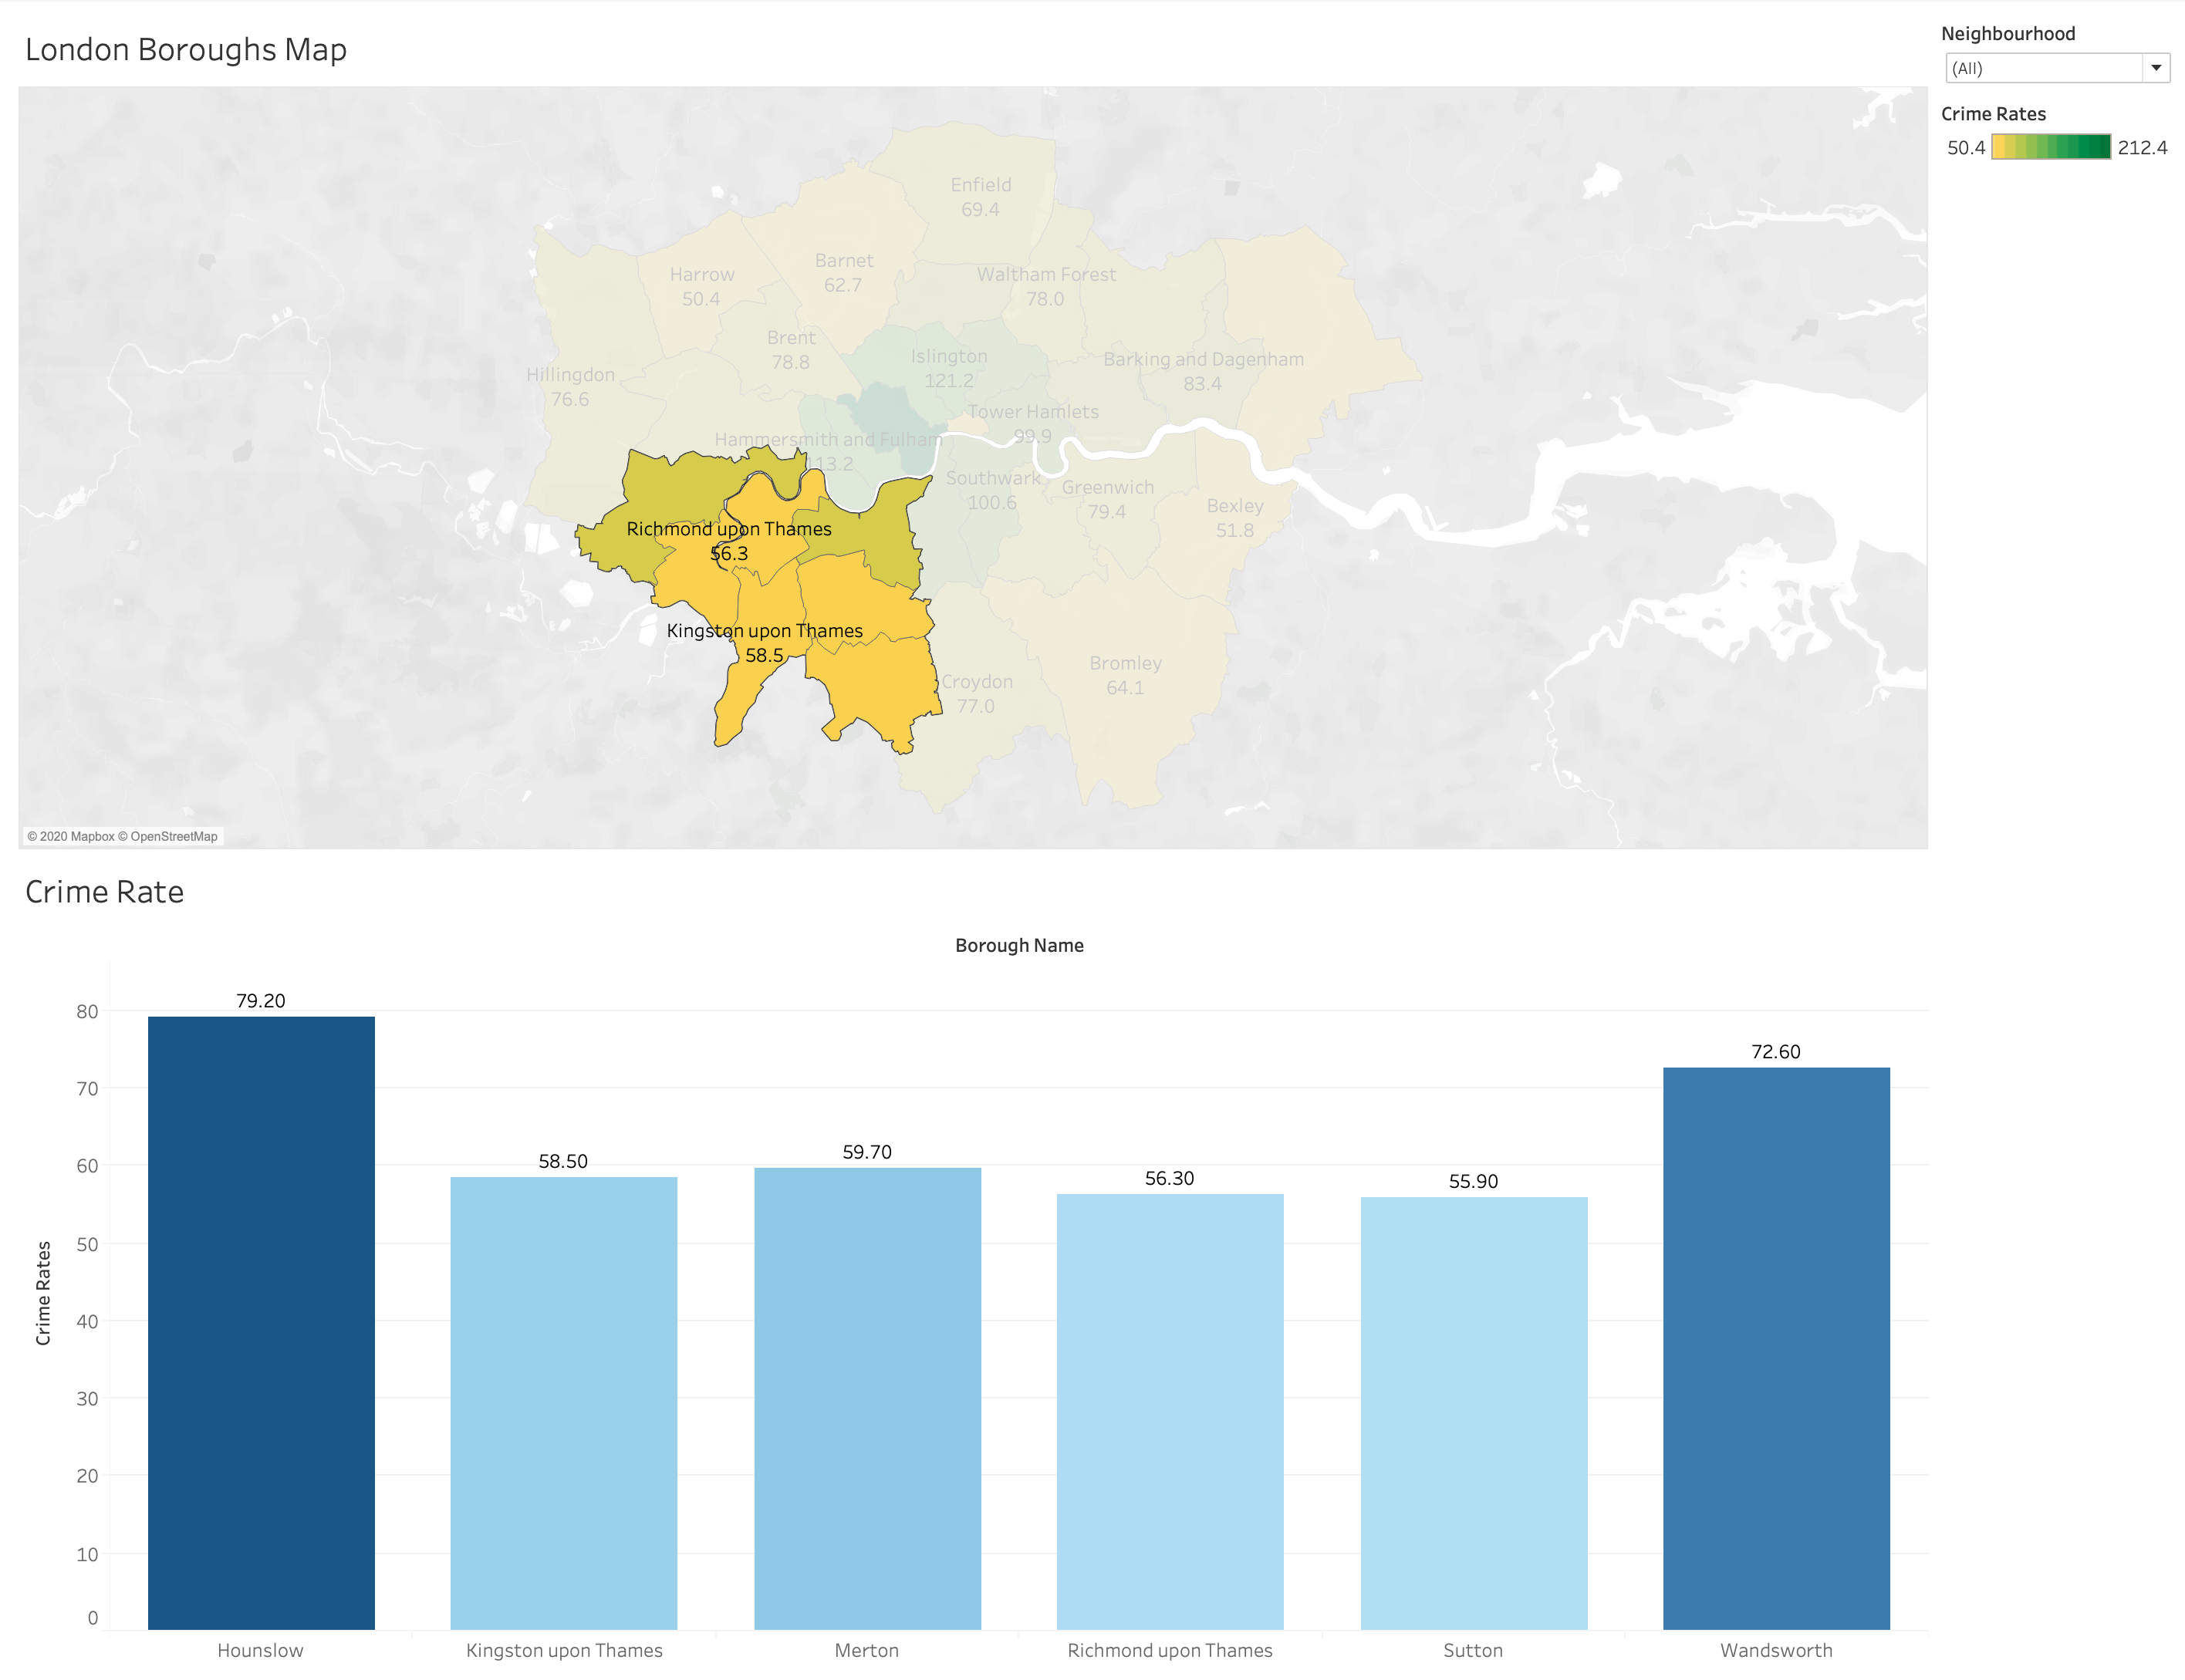Viewport: 2185px width, 1680px height.
Task: Click Kingston upon Thames label on map
Action: tap(764, 631)
